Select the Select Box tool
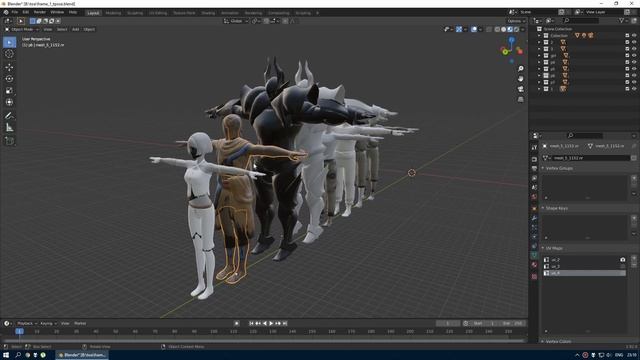 tap(9, 42)
